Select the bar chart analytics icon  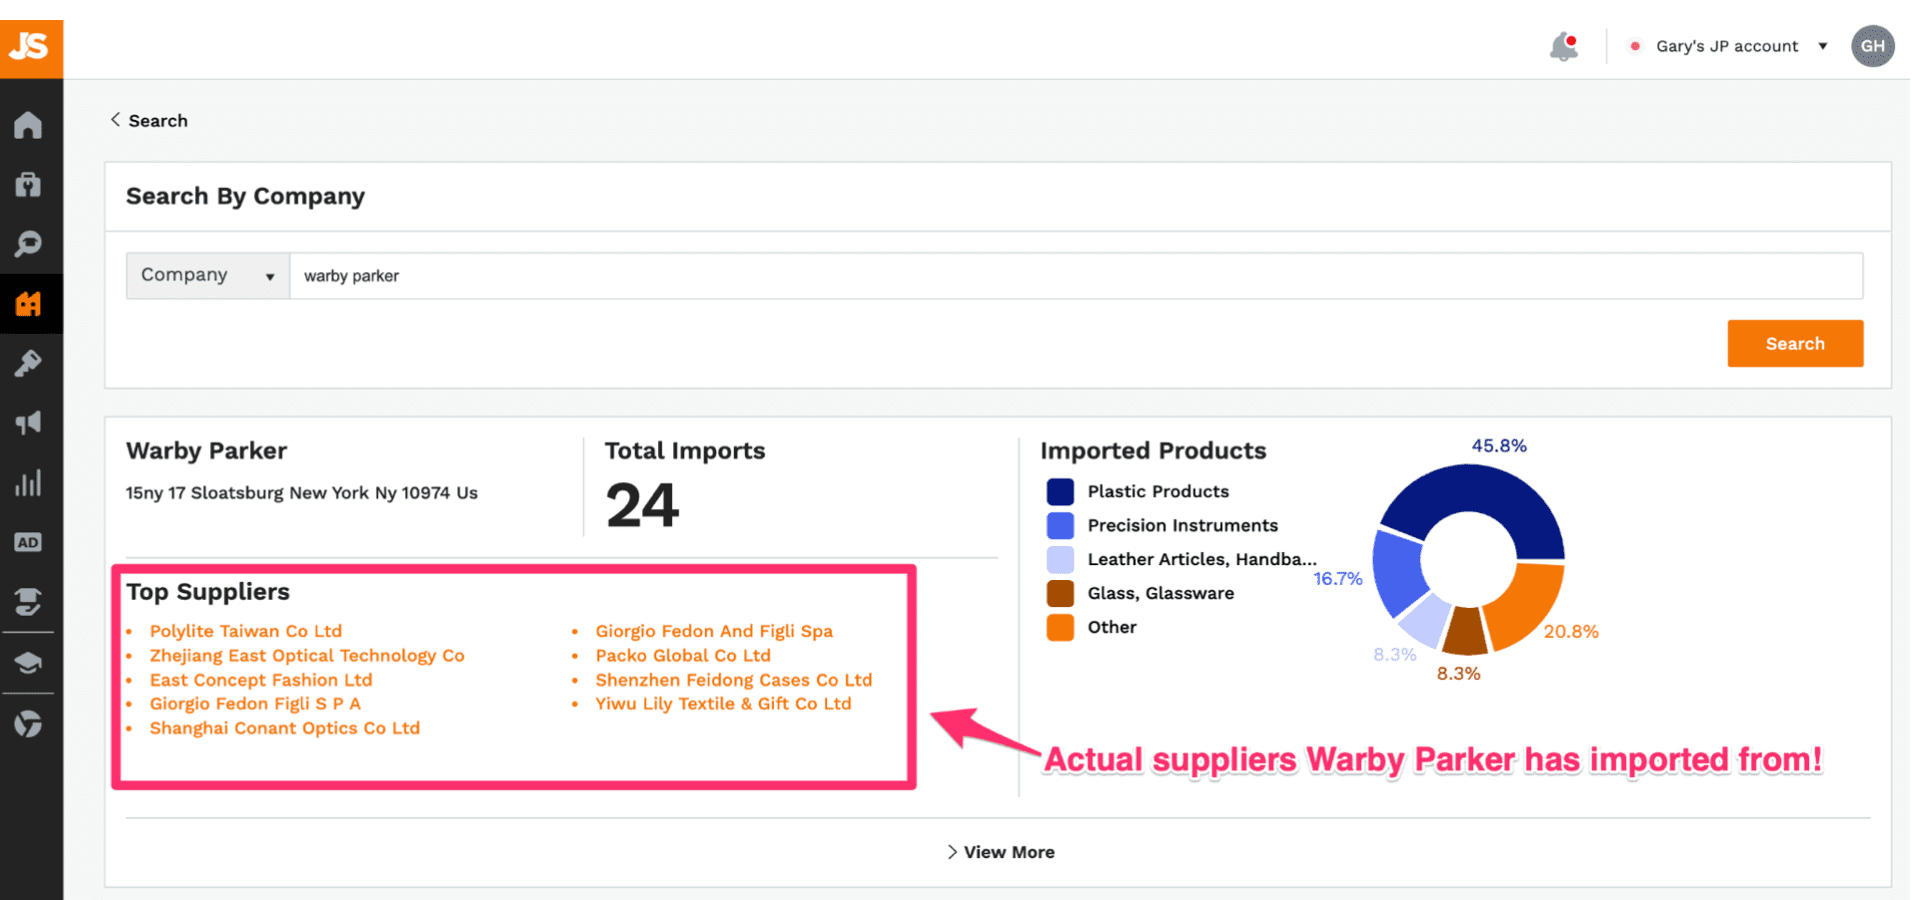pos(29,483)
